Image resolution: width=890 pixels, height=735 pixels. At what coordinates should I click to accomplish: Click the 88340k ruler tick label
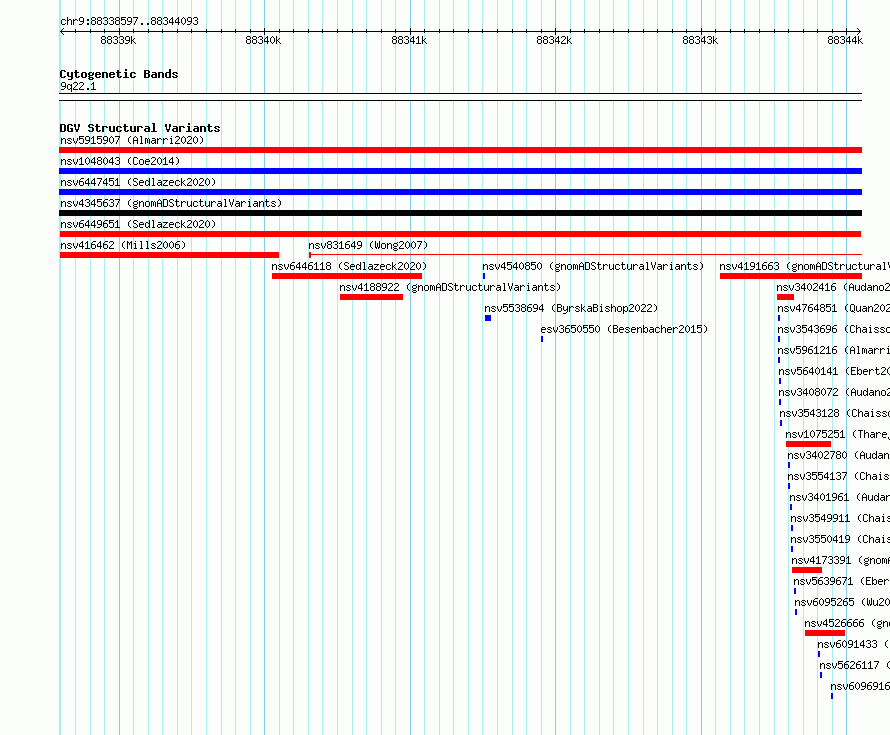point(263,40)
